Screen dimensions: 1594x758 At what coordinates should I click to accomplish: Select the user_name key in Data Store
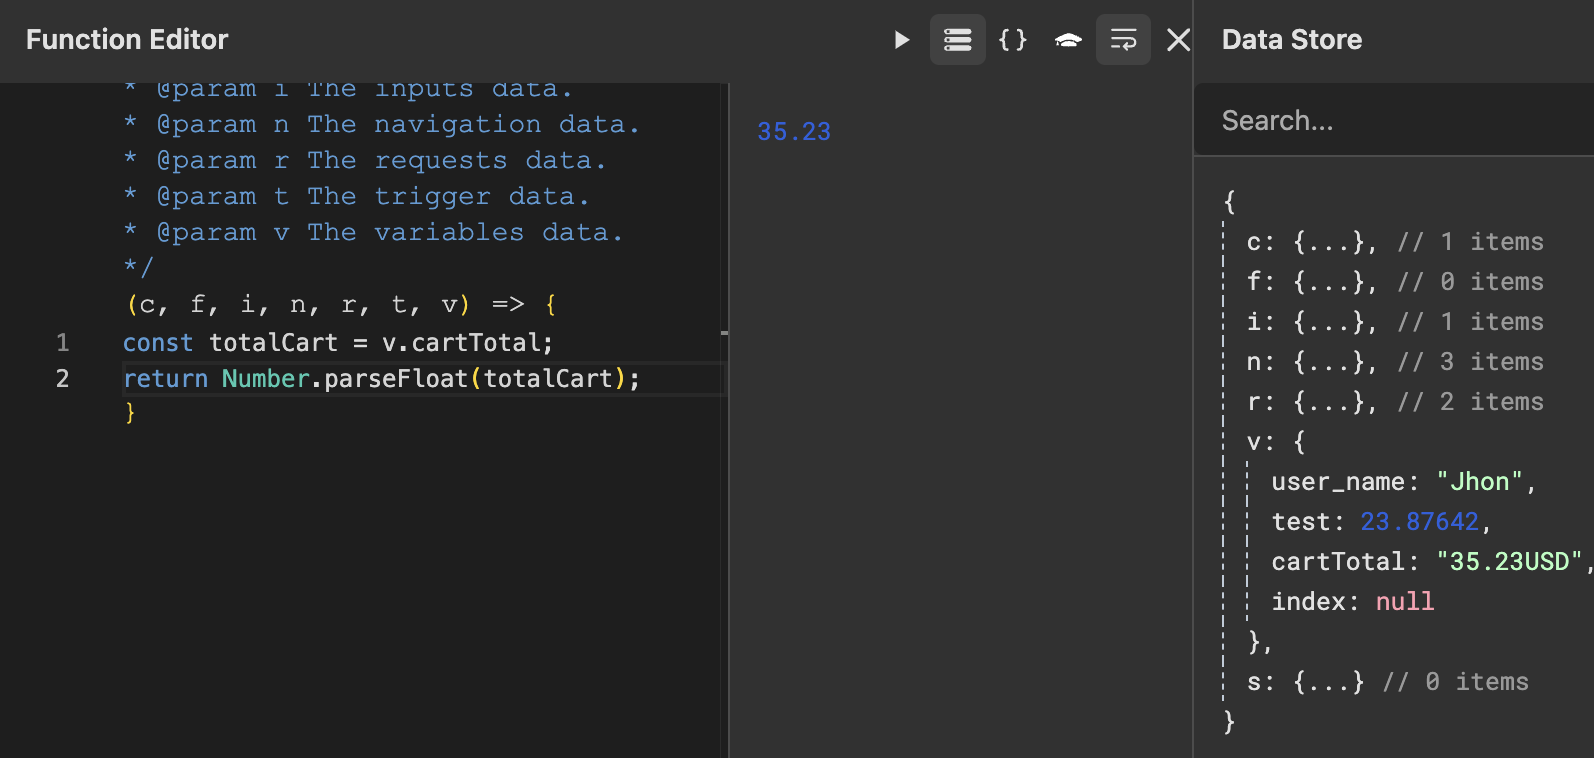tap(1338, 482)
